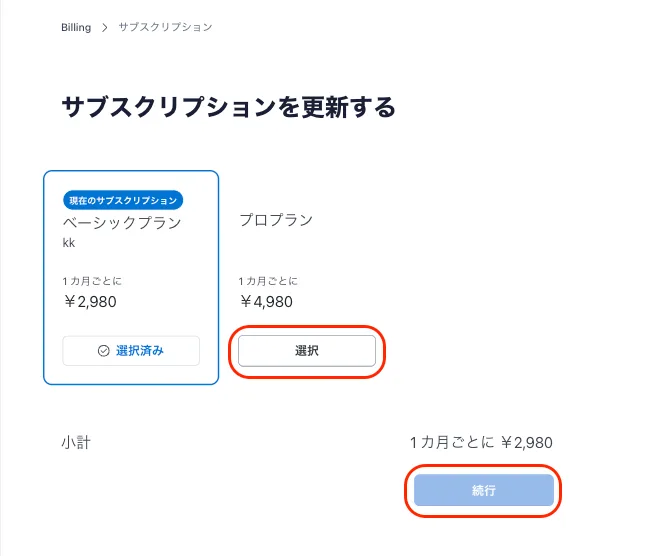
Task: Click 1カ月ごとに label in Basic plan card
Action: tap(92, 281)
